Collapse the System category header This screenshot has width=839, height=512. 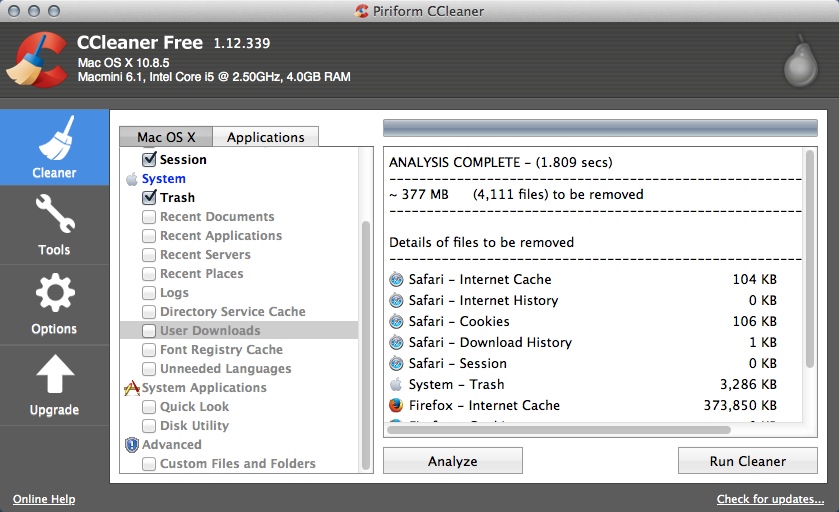pos(163,179)
